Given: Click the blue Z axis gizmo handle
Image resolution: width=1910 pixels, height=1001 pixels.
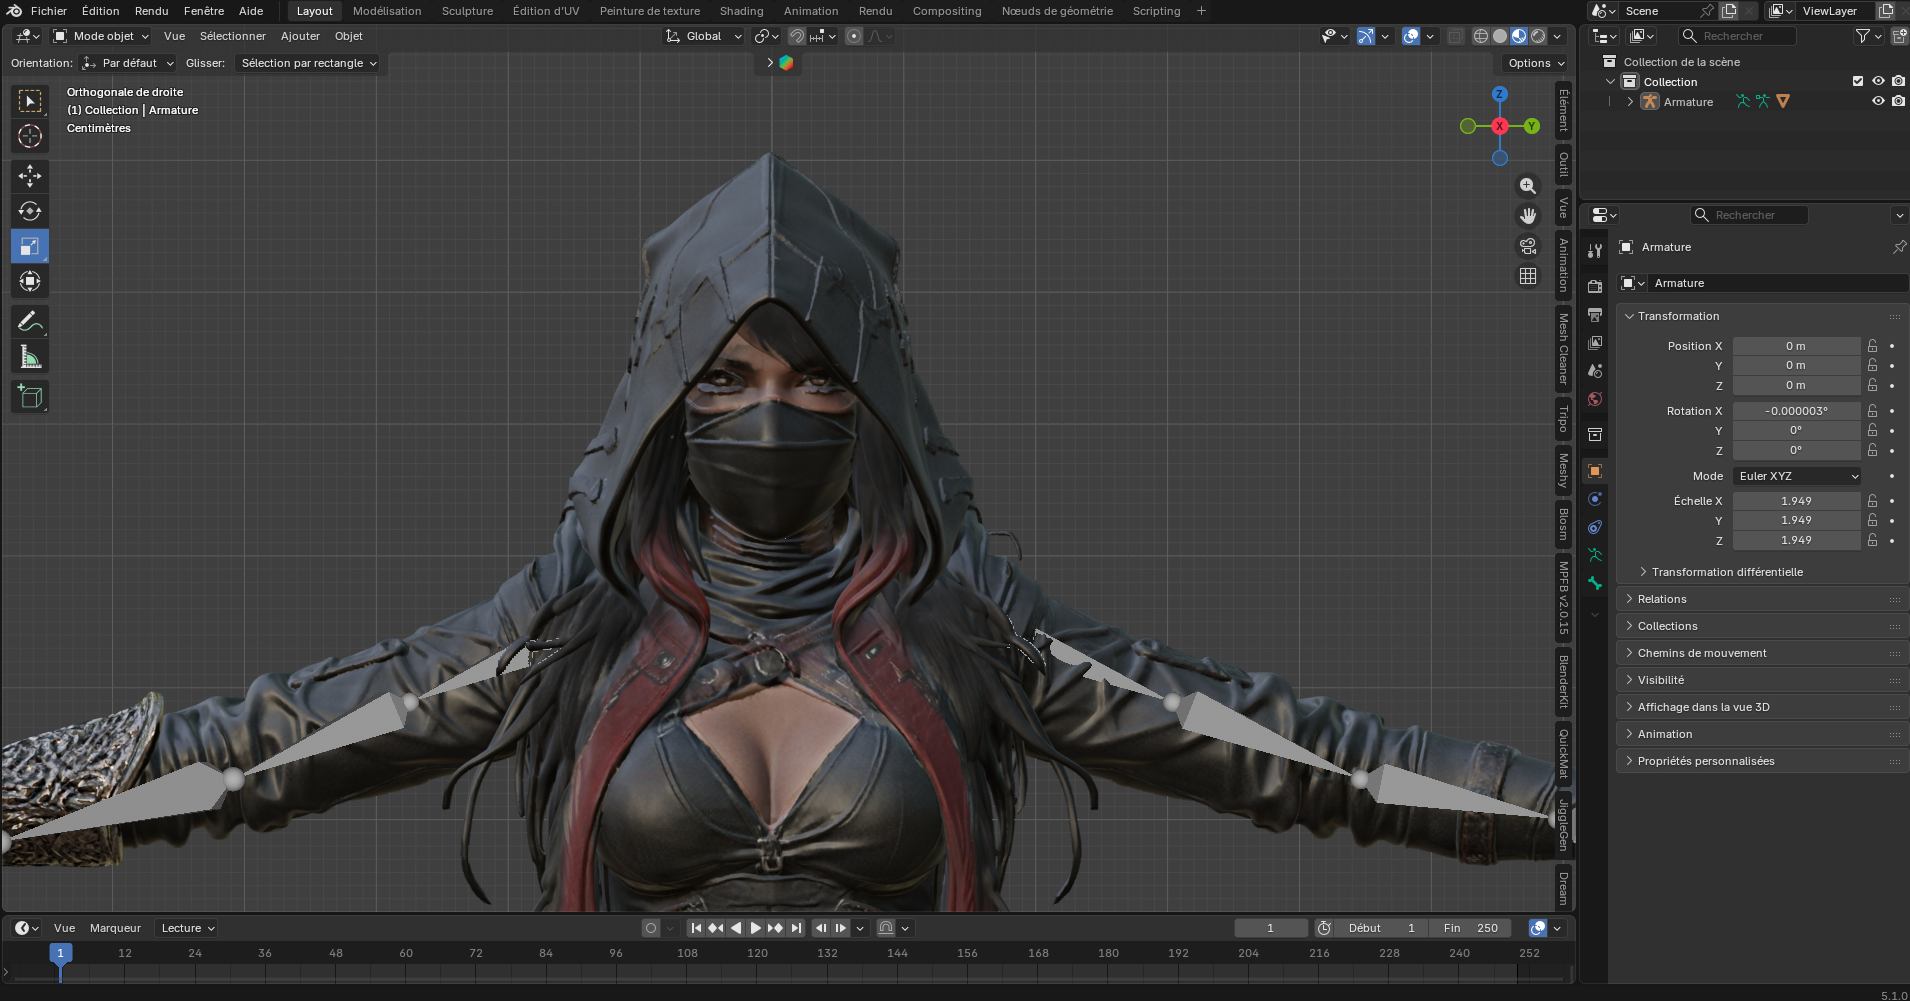Looking at the screenshot, I should [x=1499, y=94].
